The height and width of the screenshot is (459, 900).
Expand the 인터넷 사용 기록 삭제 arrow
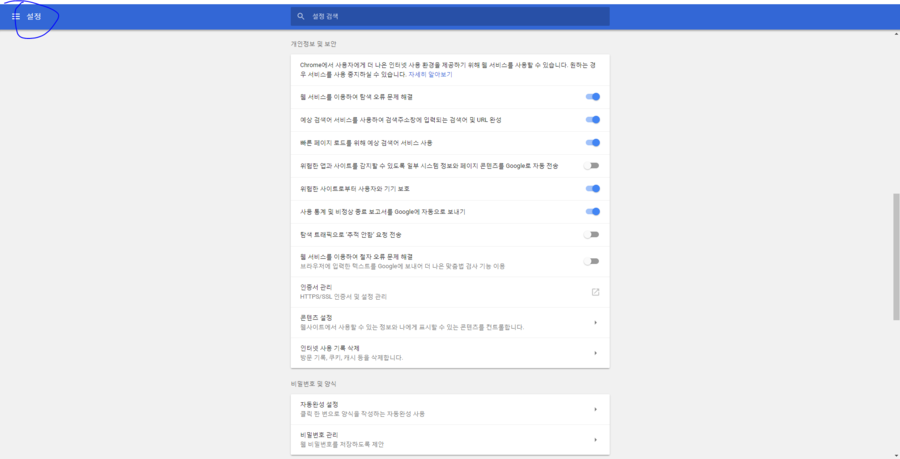[x=595, y=353]
